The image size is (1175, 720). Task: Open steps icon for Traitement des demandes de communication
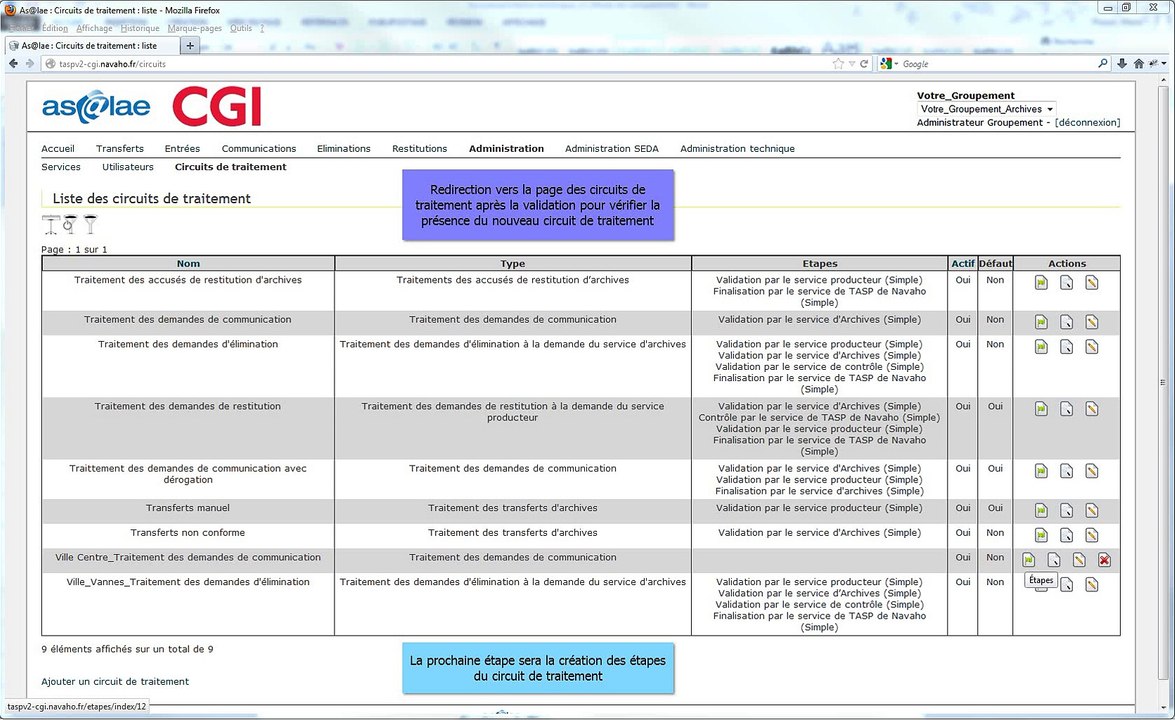[1041, 322]
